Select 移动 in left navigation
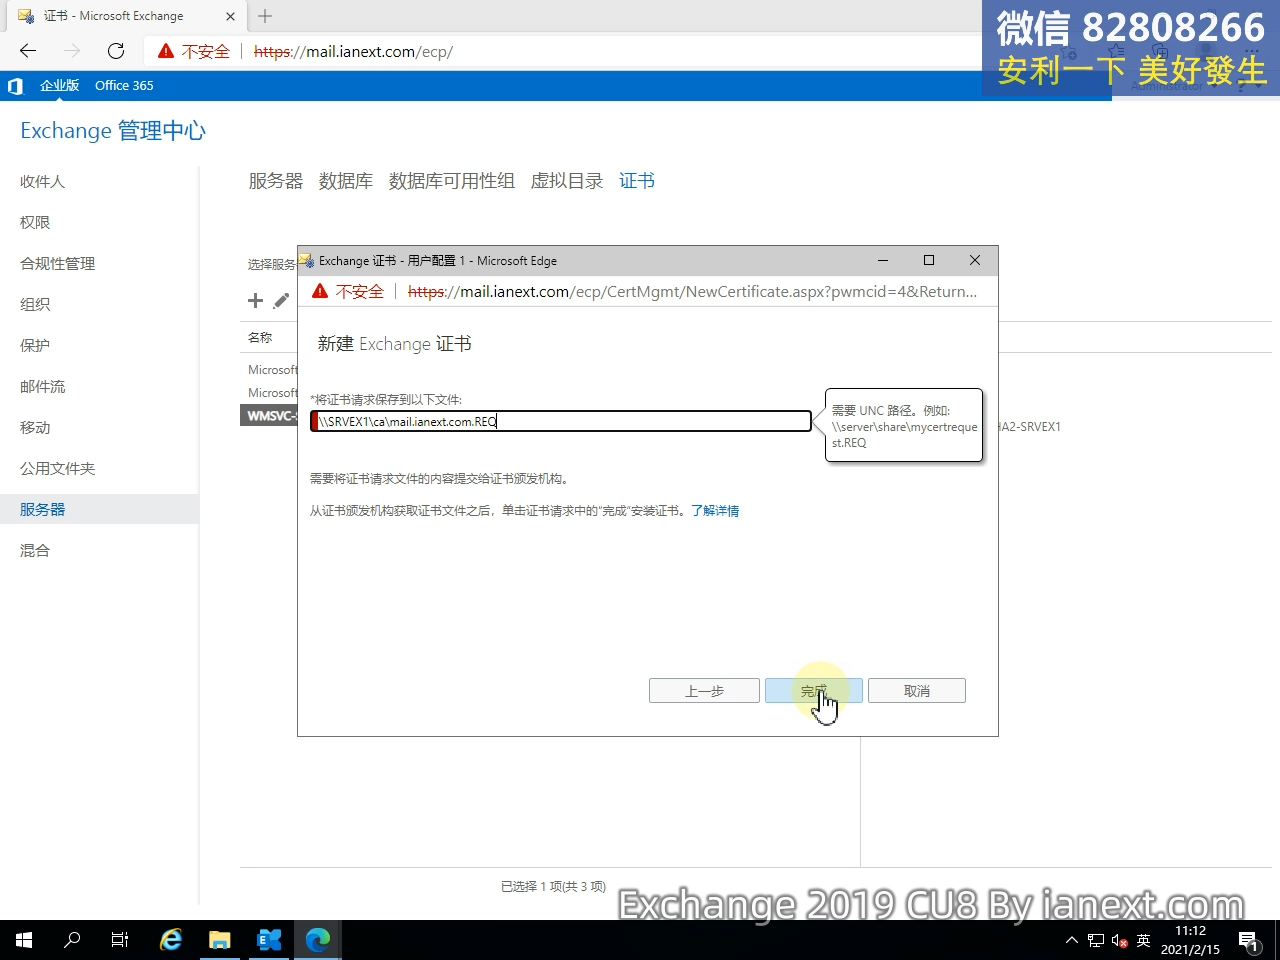Screen dimensions: 1280x960 click(x=35, y=427)
